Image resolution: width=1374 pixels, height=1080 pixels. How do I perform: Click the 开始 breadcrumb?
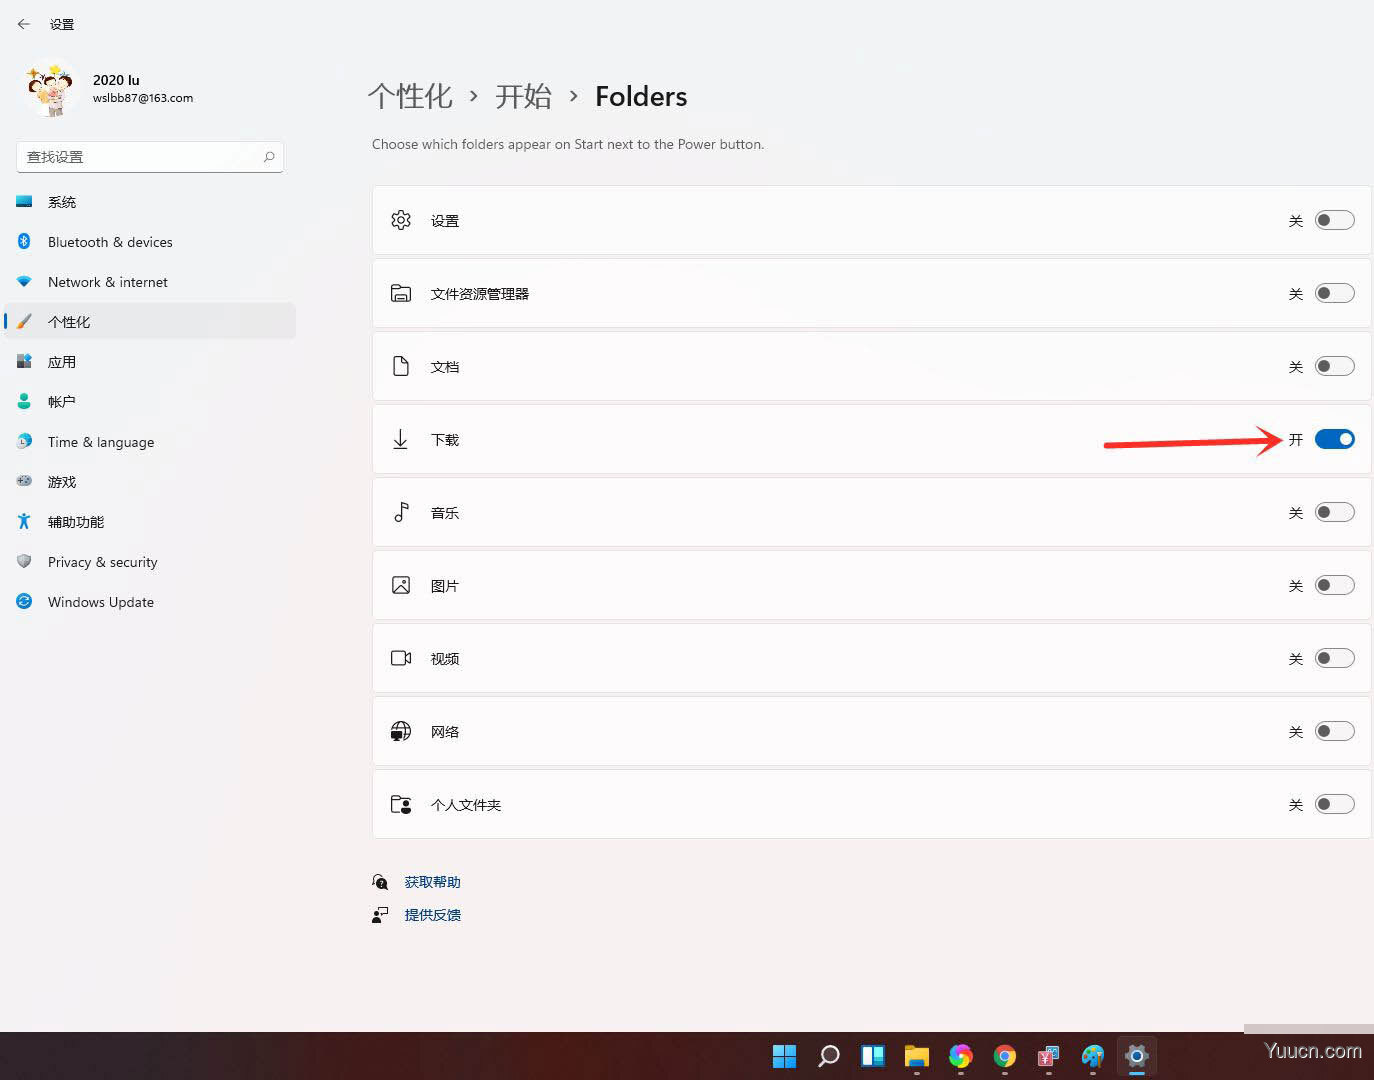point(523,96)
